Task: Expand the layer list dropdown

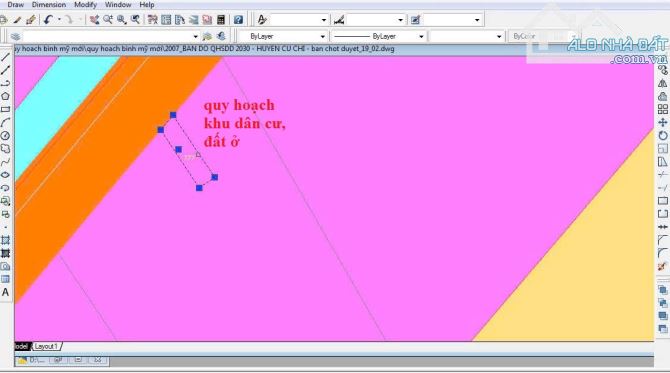Action: pyautogui.click(x=111, y=37)
